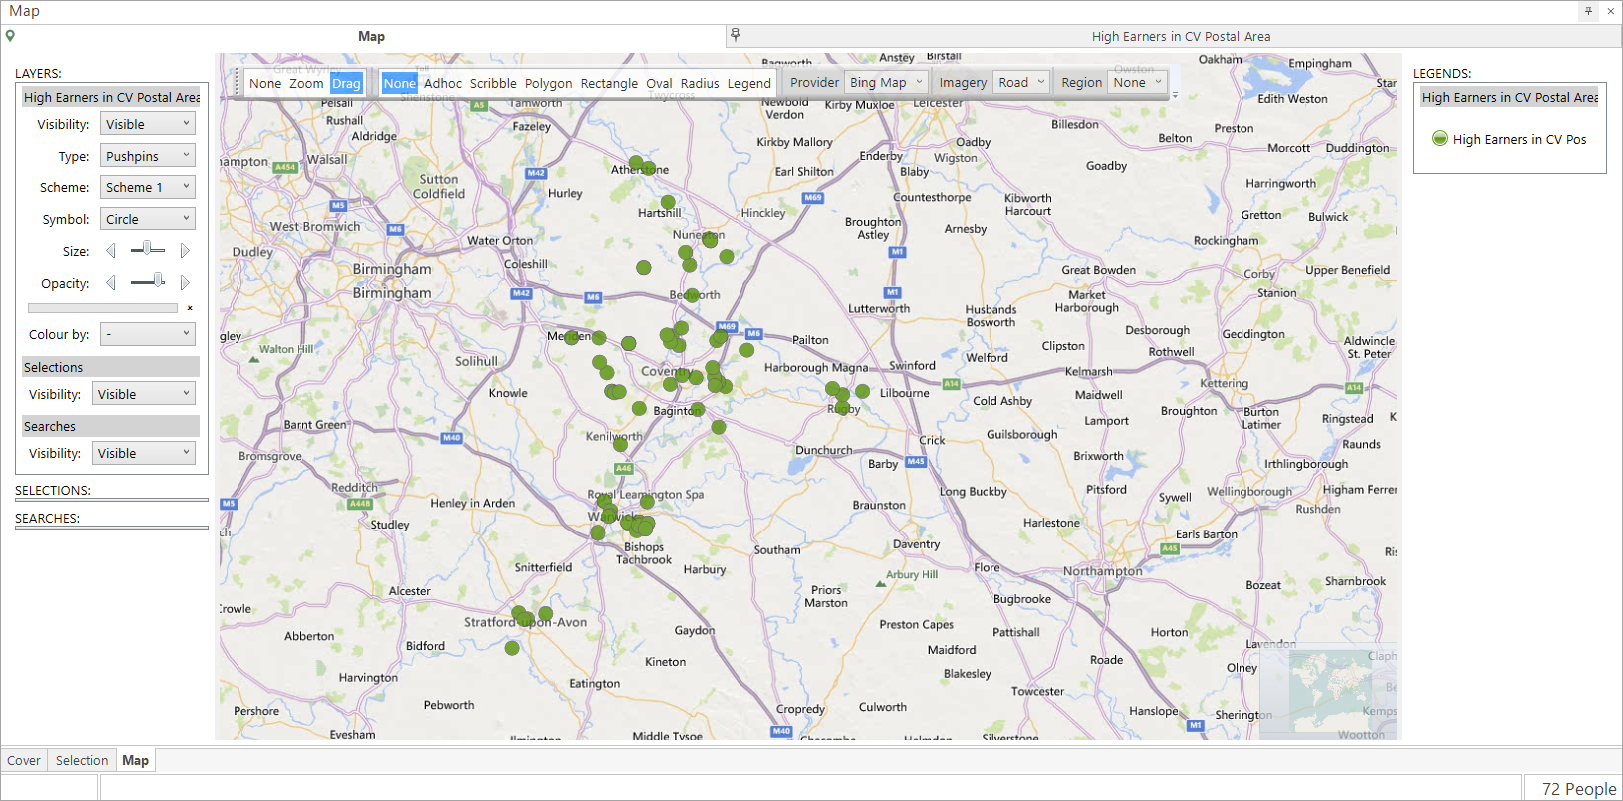This screenshot has width=1623, height=801.
Task: Click the Legend toolbar button
Action: click(x=749, y=83)
